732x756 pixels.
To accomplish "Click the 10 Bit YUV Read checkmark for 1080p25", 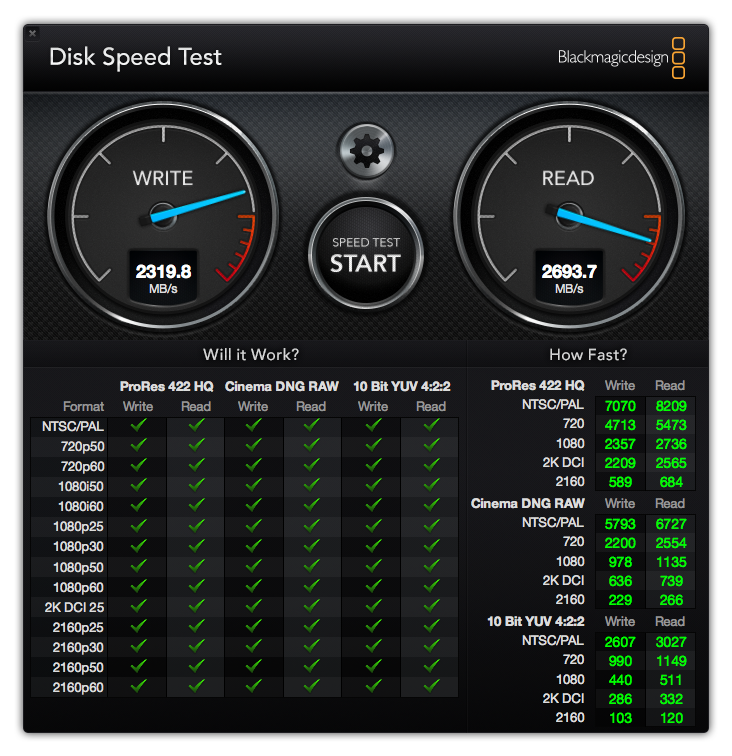I will pyautogui.click(x=431, y=526).
